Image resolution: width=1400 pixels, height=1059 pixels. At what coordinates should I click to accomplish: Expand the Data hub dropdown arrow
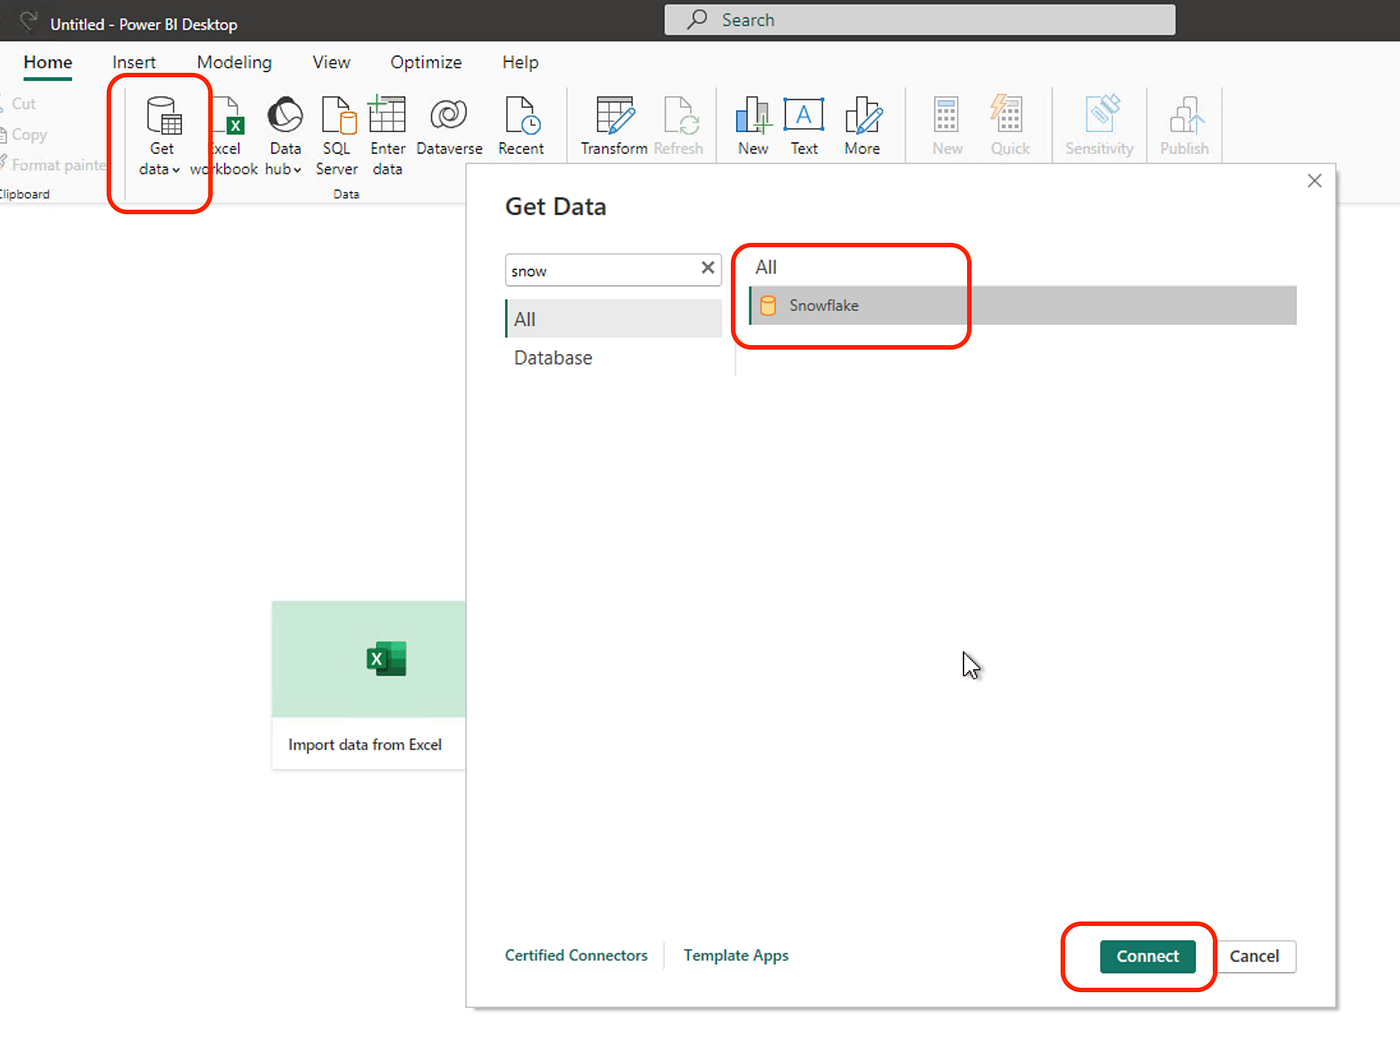pyautogui.click(x=297, y=170)
